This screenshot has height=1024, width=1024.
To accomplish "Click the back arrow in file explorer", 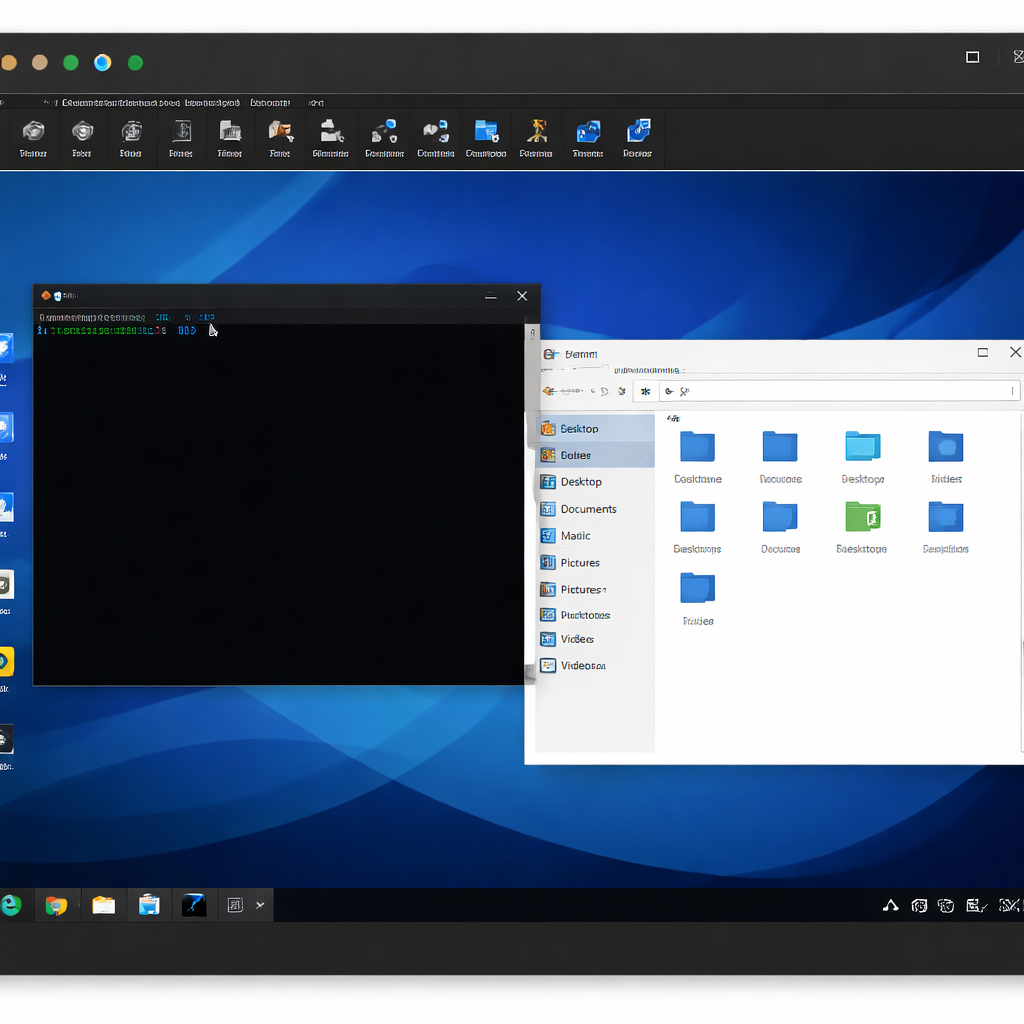I will [x=549, y=391].
